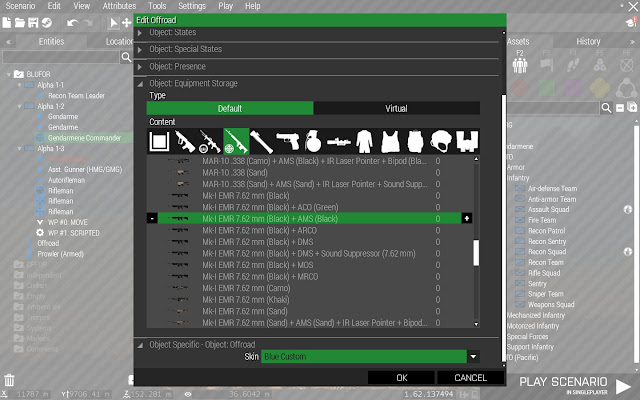Click the Assets search input field
This screenshot has width=640, height=400.
tap(553, 108)
